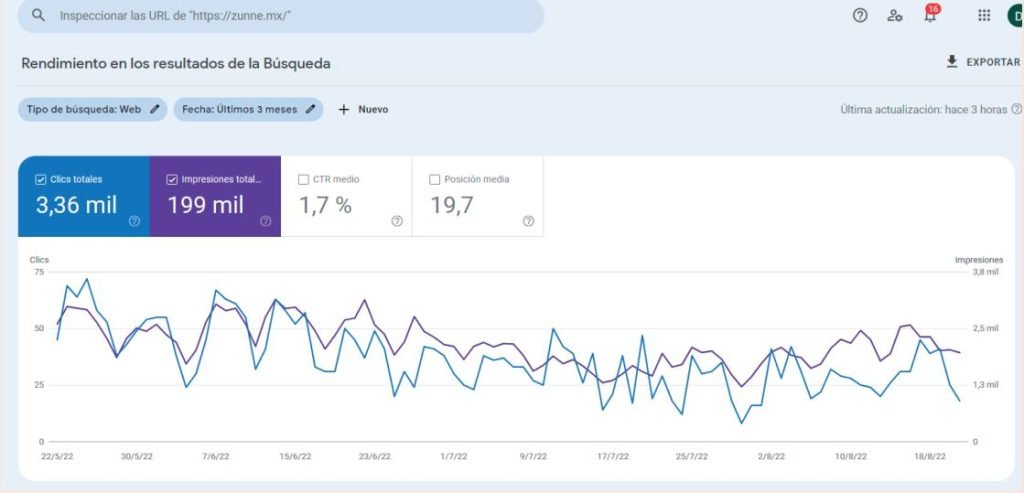Uncheck the Impresiones totales checkbox
The height and width of the screenshot is (493, 1024).
click(x=171, y=180)
